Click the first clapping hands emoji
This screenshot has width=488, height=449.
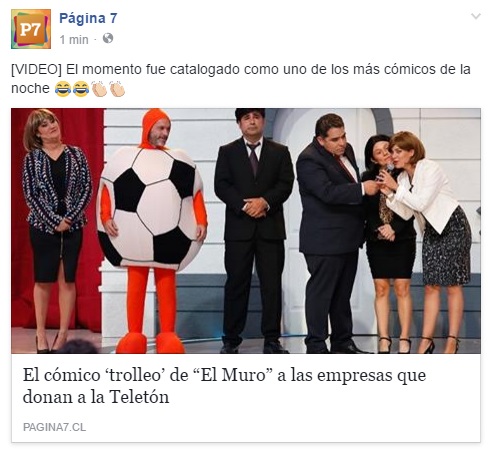tap(99, 89)
